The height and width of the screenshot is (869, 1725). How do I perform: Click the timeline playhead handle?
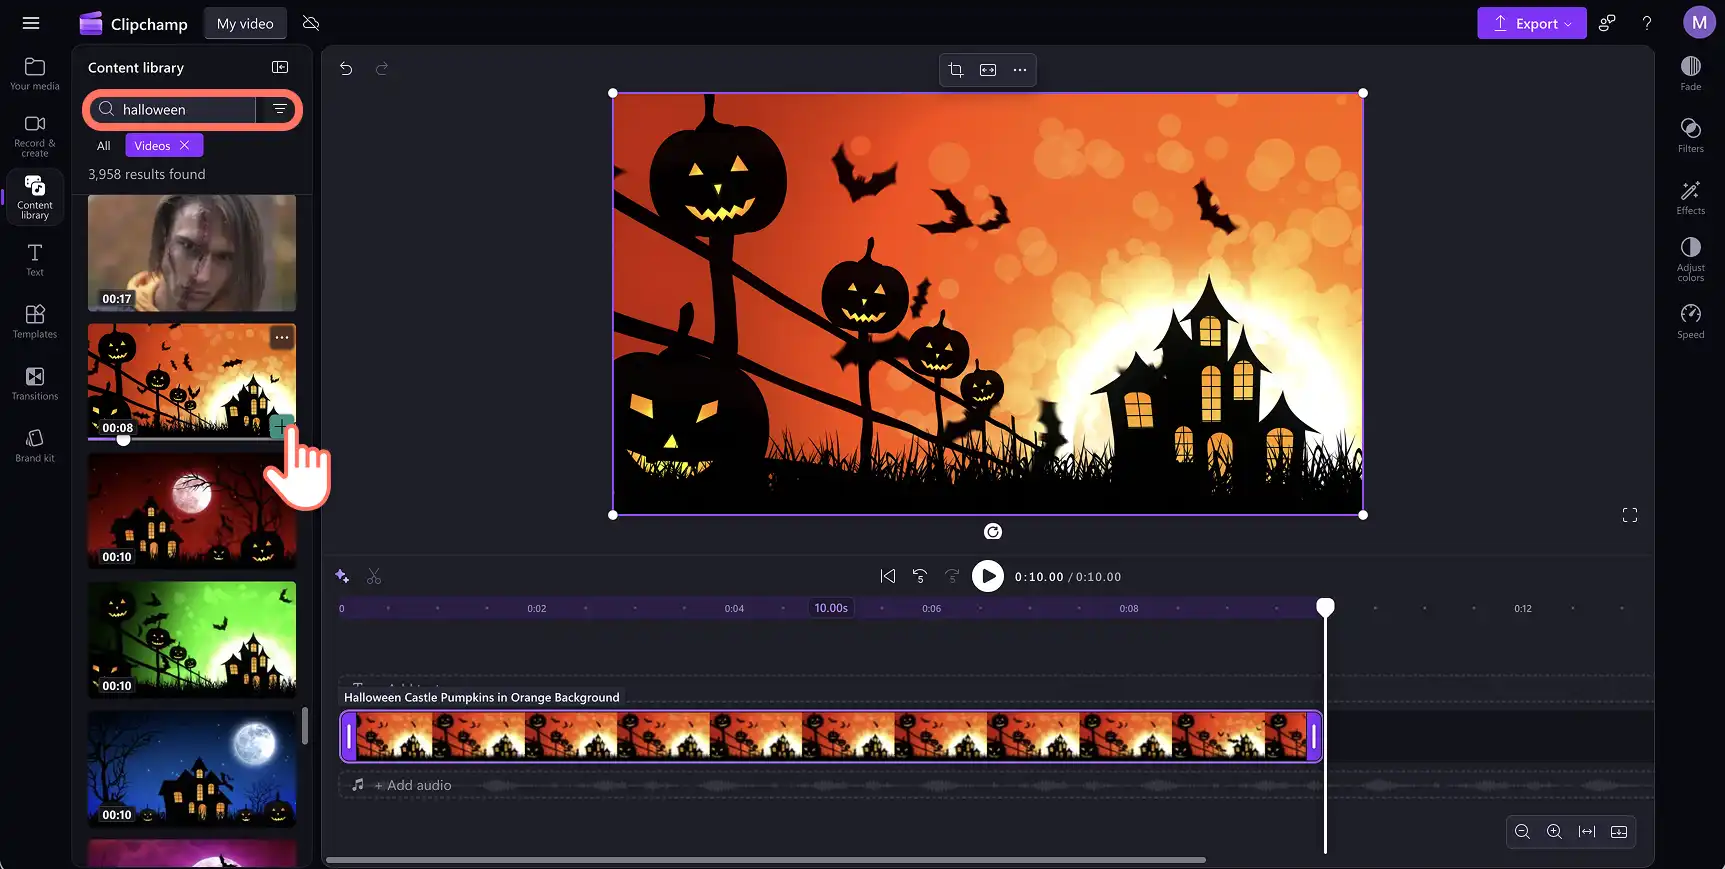(x=1325, y=607)
